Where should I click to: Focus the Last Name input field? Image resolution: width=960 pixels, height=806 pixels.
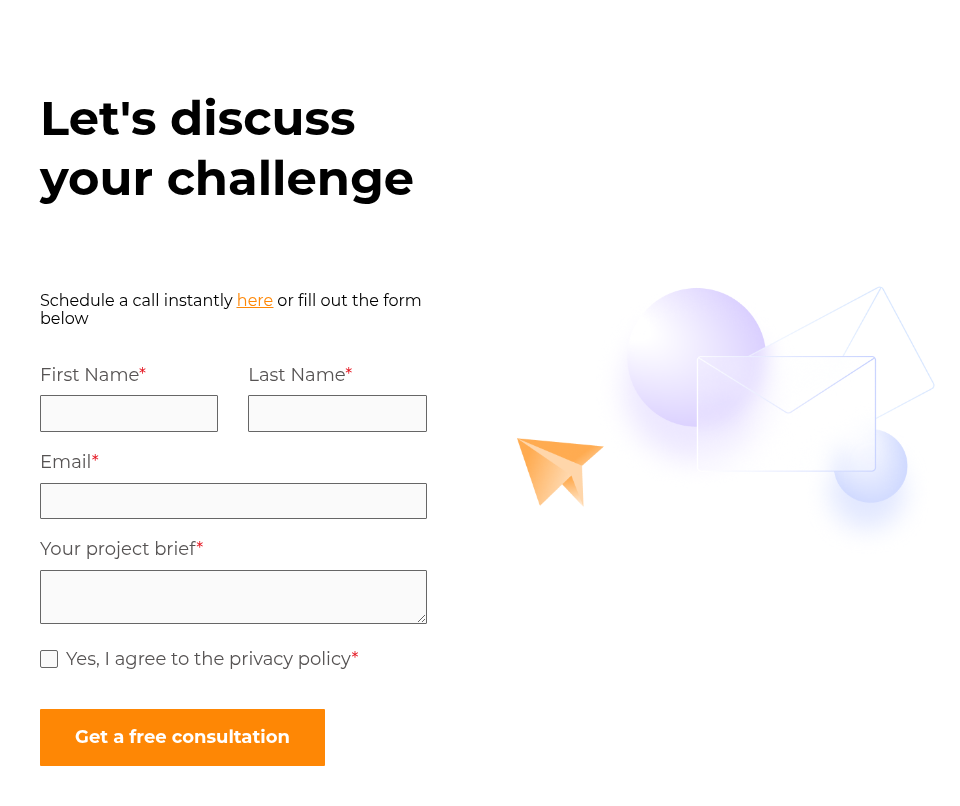tap(337, 413)
